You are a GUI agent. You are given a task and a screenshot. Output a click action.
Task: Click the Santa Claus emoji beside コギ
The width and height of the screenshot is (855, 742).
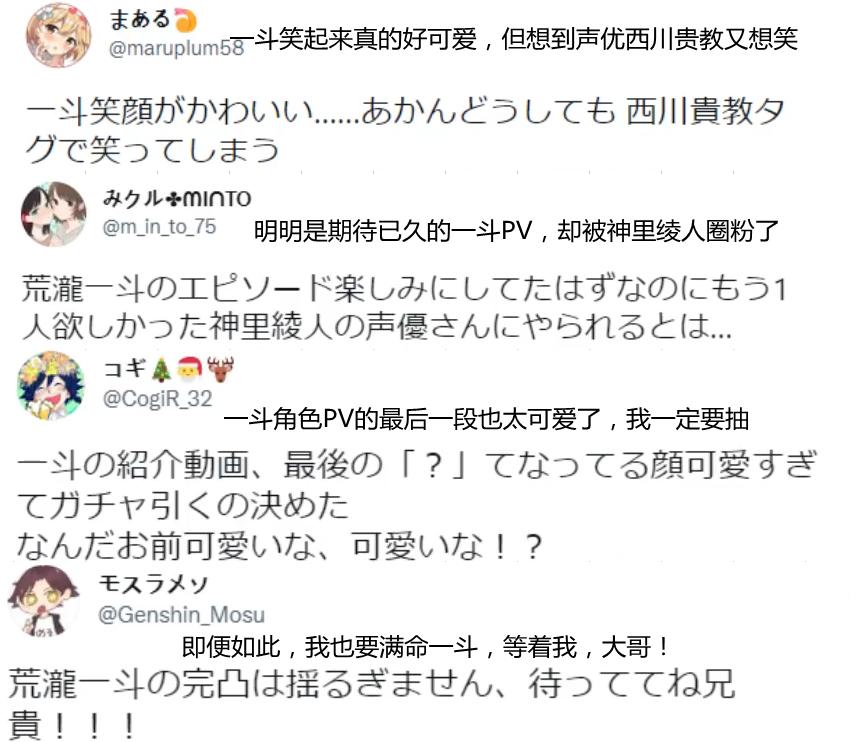click(189, 370)
